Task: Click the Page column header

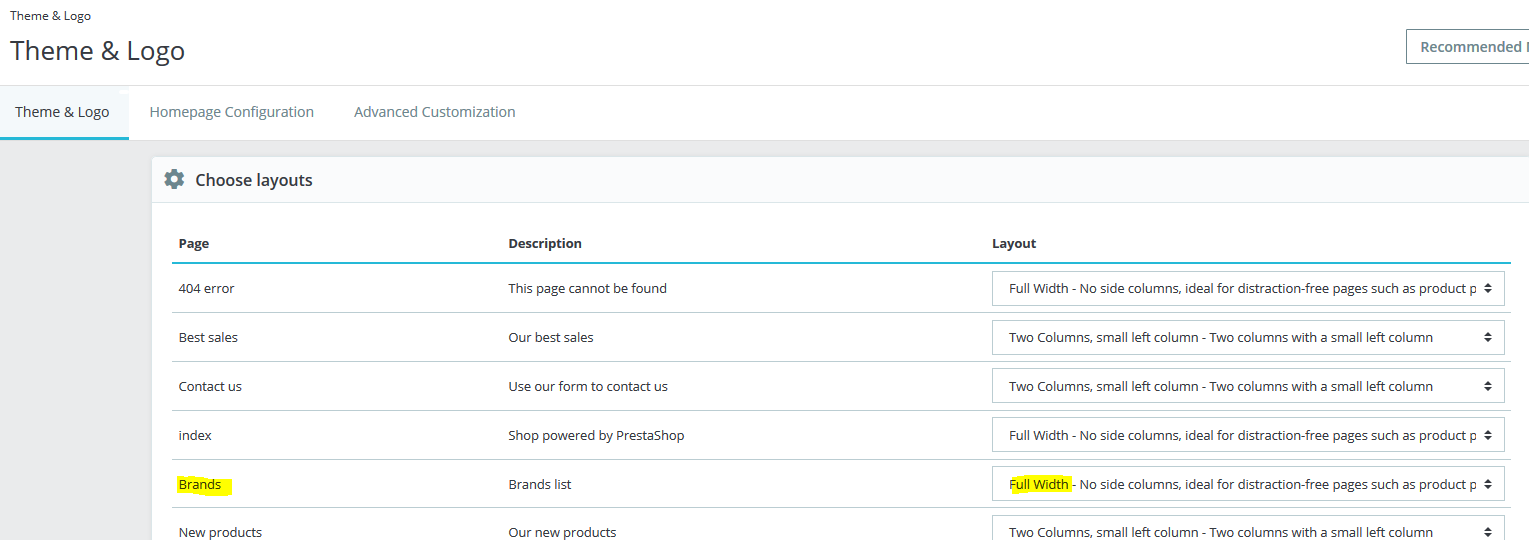Action: coord(194,243)
